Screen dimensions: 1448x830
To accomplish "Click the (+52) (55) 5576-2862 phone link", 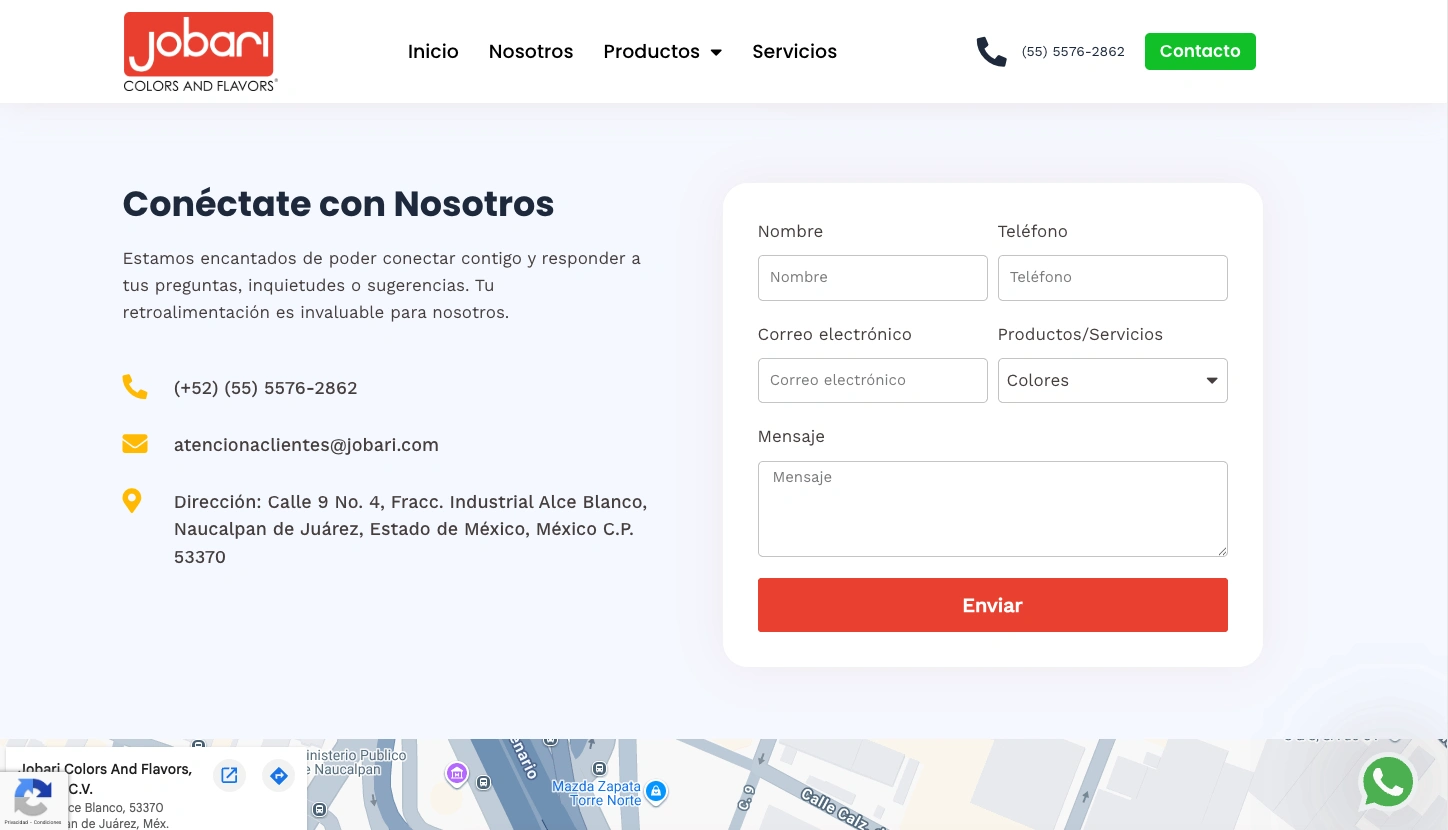I will pyautogui.click(x=266, y=388).
